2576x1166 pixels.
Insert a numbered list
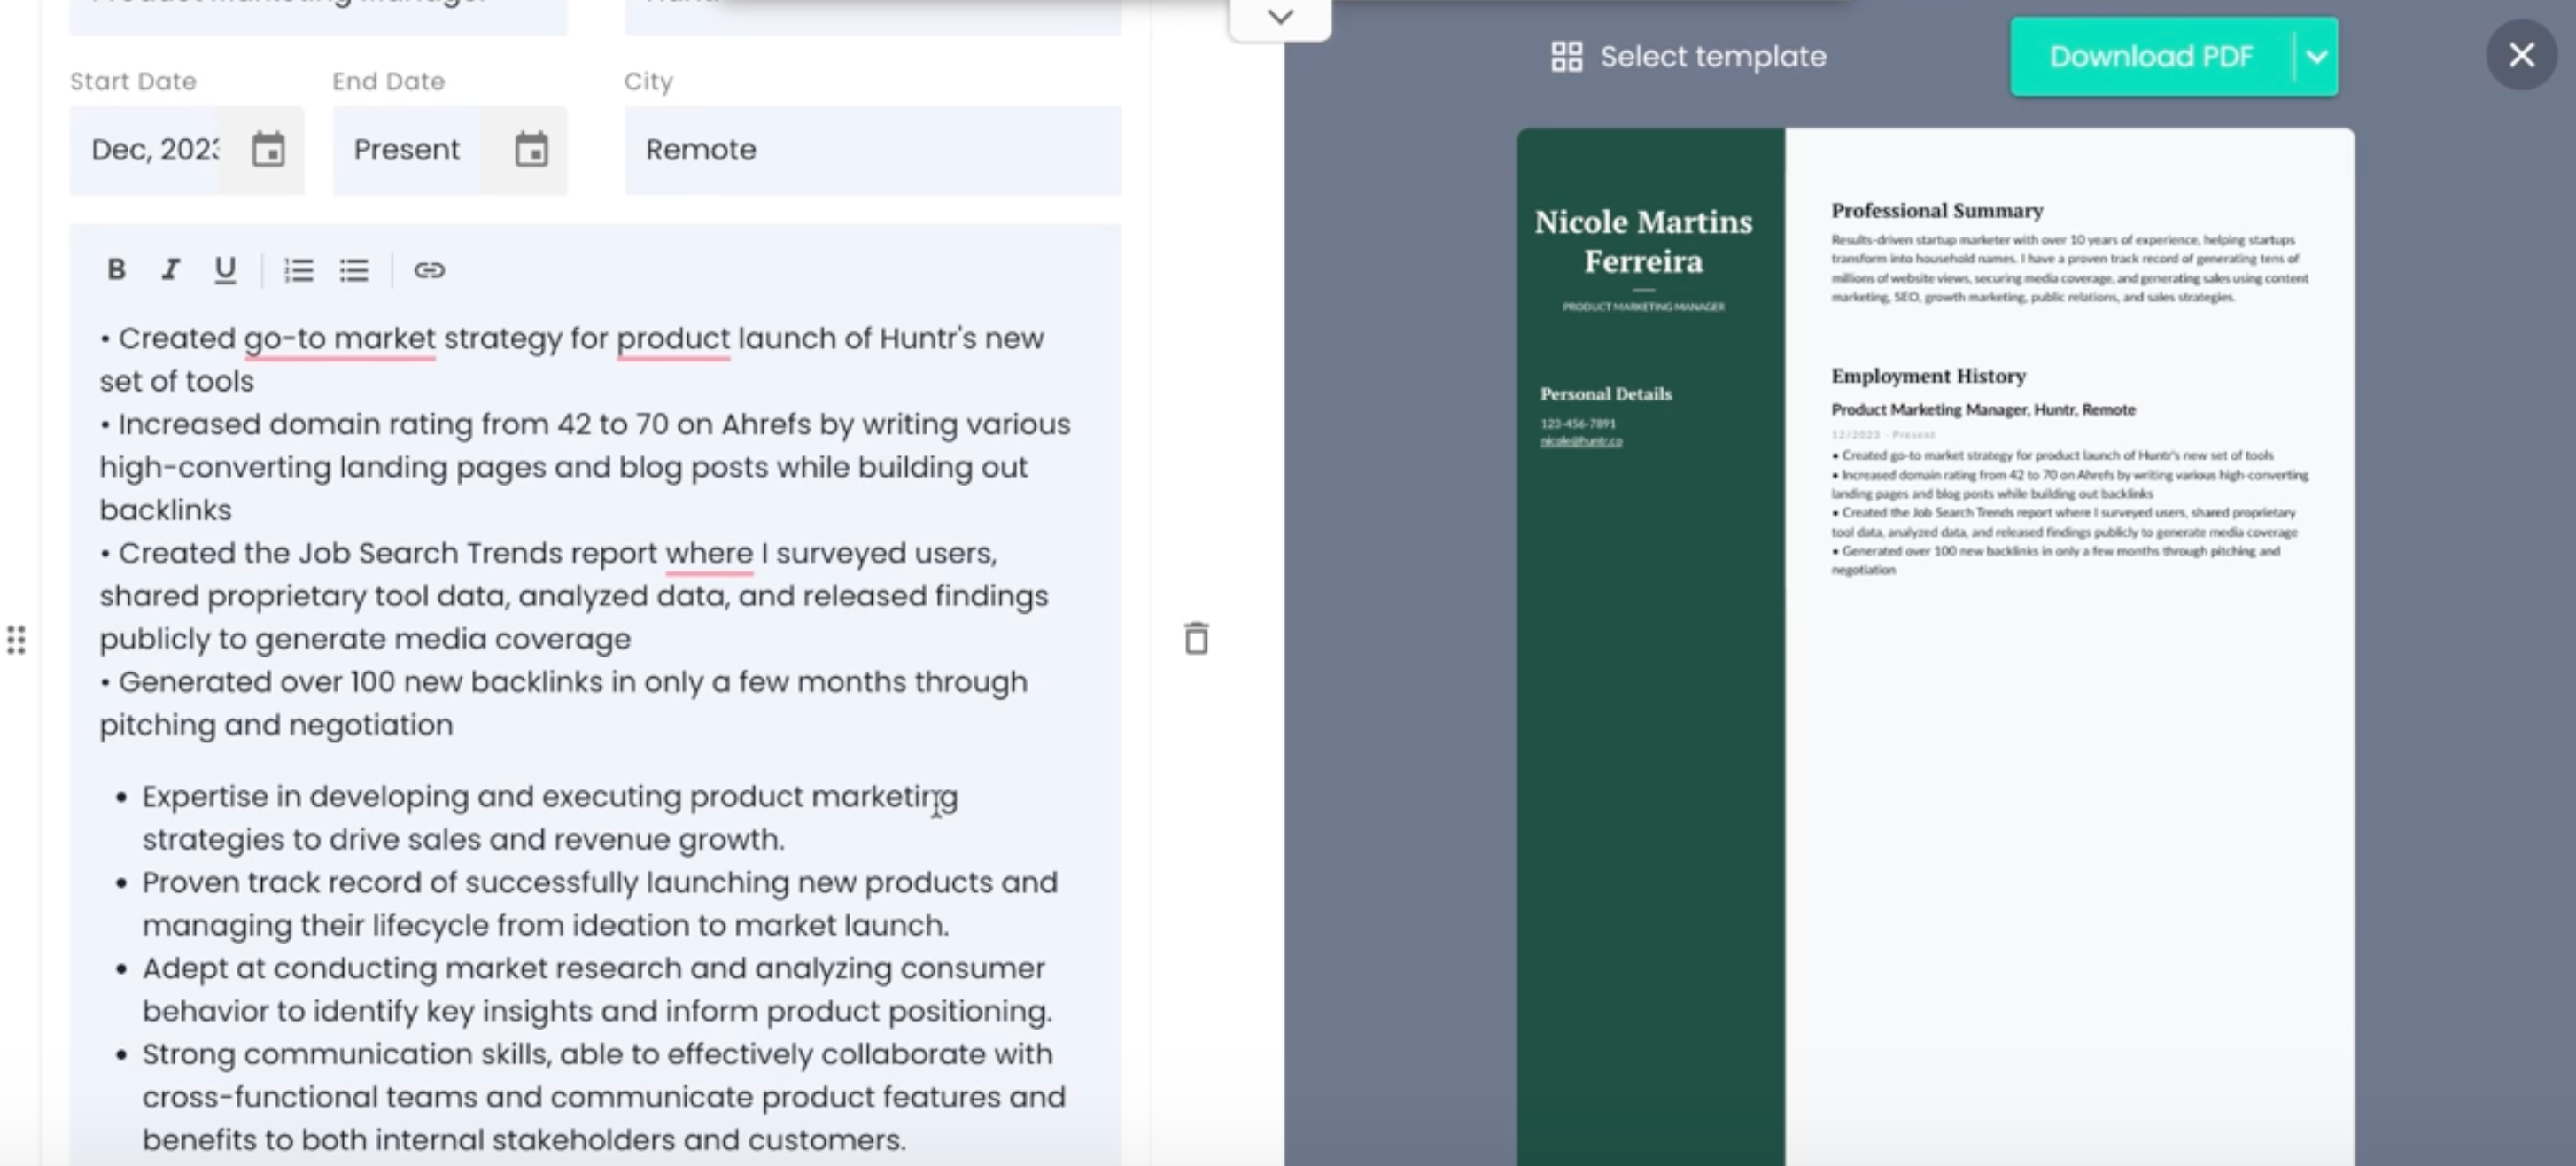[x=299, y=270]
